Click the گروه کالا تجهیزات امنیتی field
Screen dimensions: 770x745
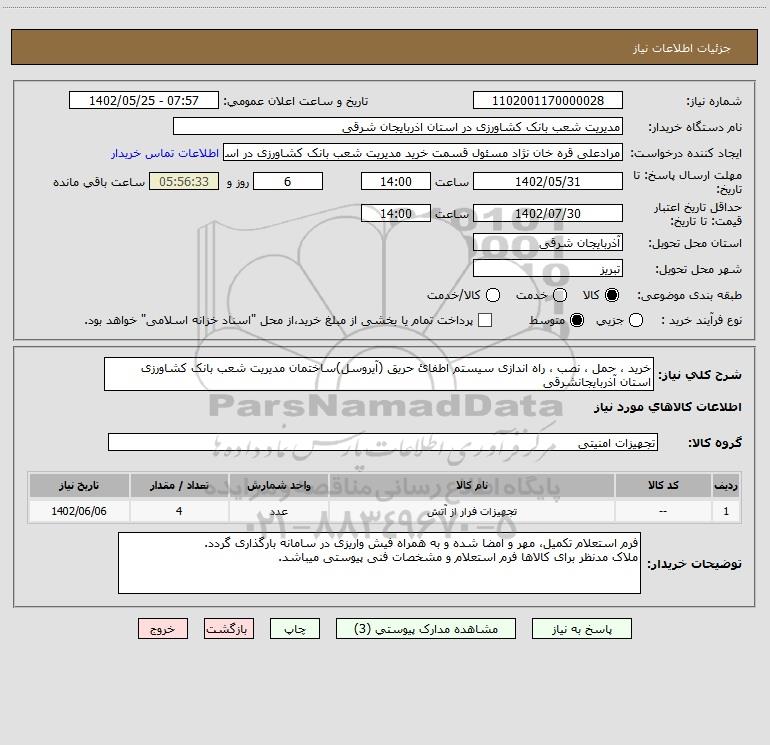click(x=383, y=442)
